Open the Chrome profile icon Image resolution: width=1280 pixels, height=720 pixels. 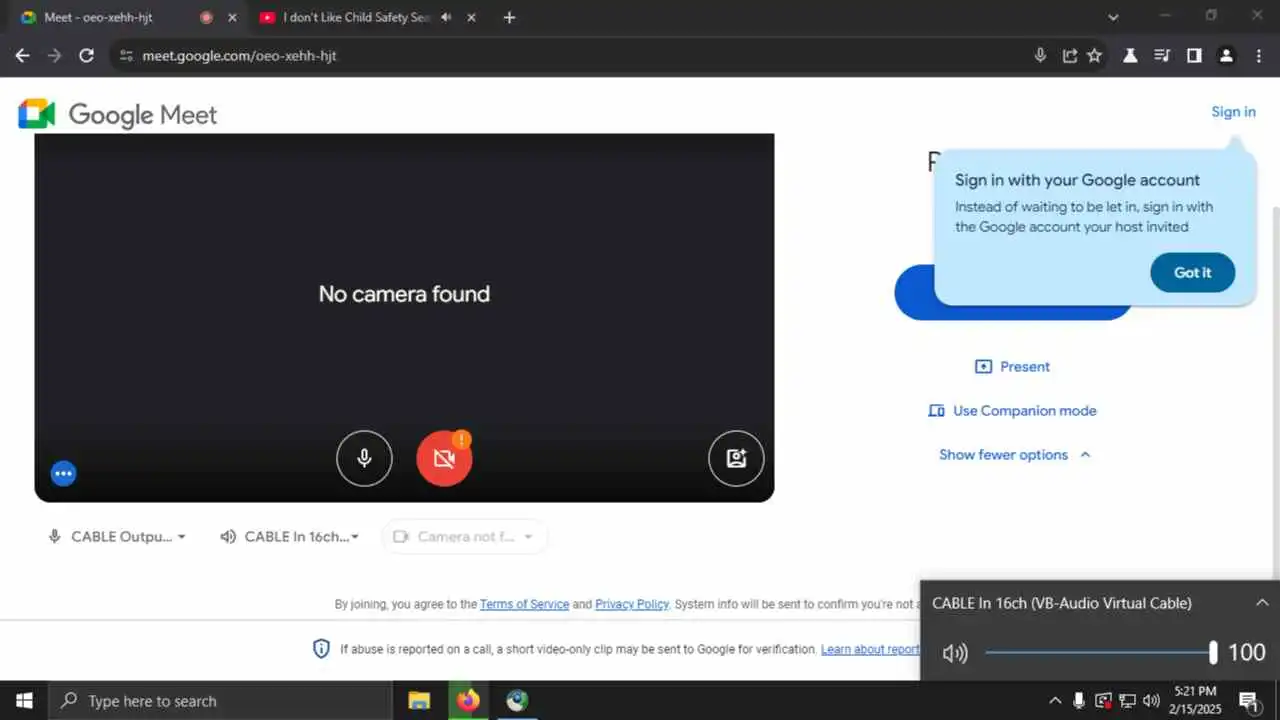point(1226,56)
